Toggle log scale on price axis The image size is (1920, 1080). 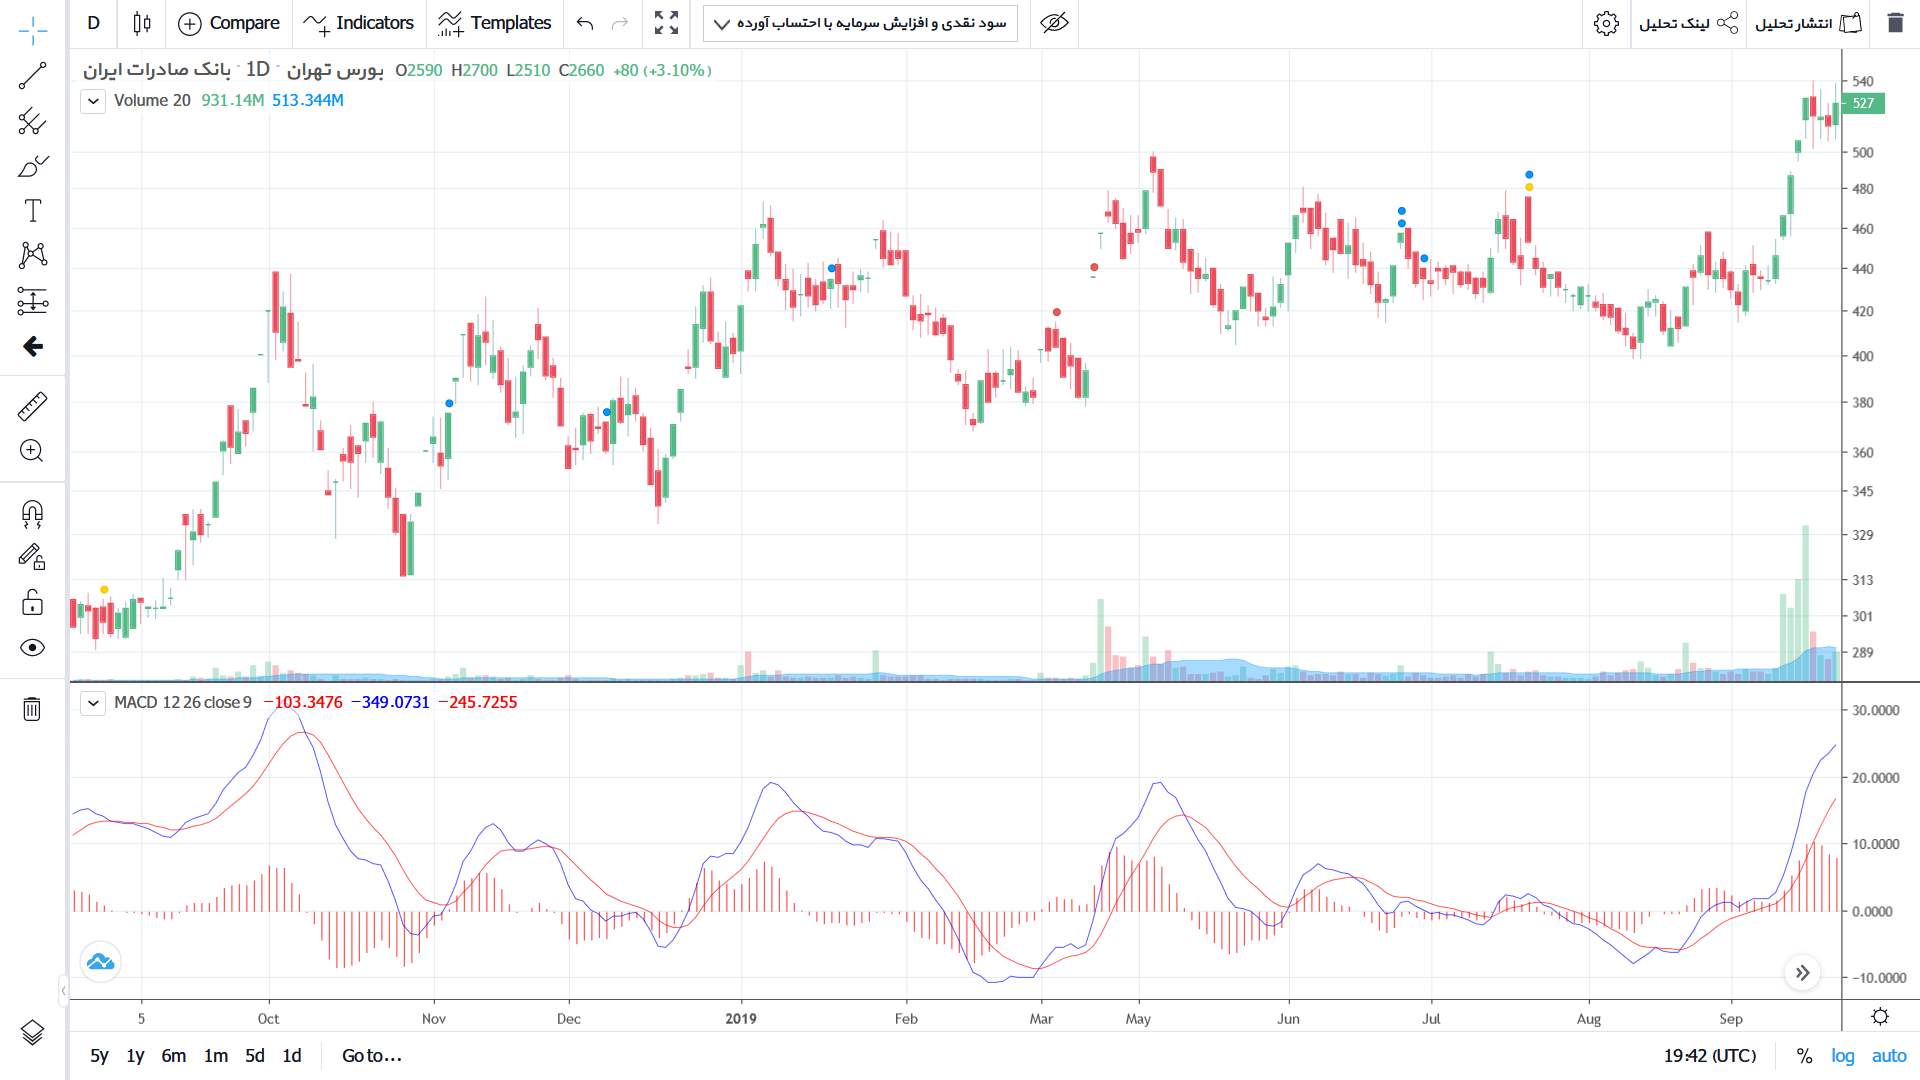click(1842, 1056)
